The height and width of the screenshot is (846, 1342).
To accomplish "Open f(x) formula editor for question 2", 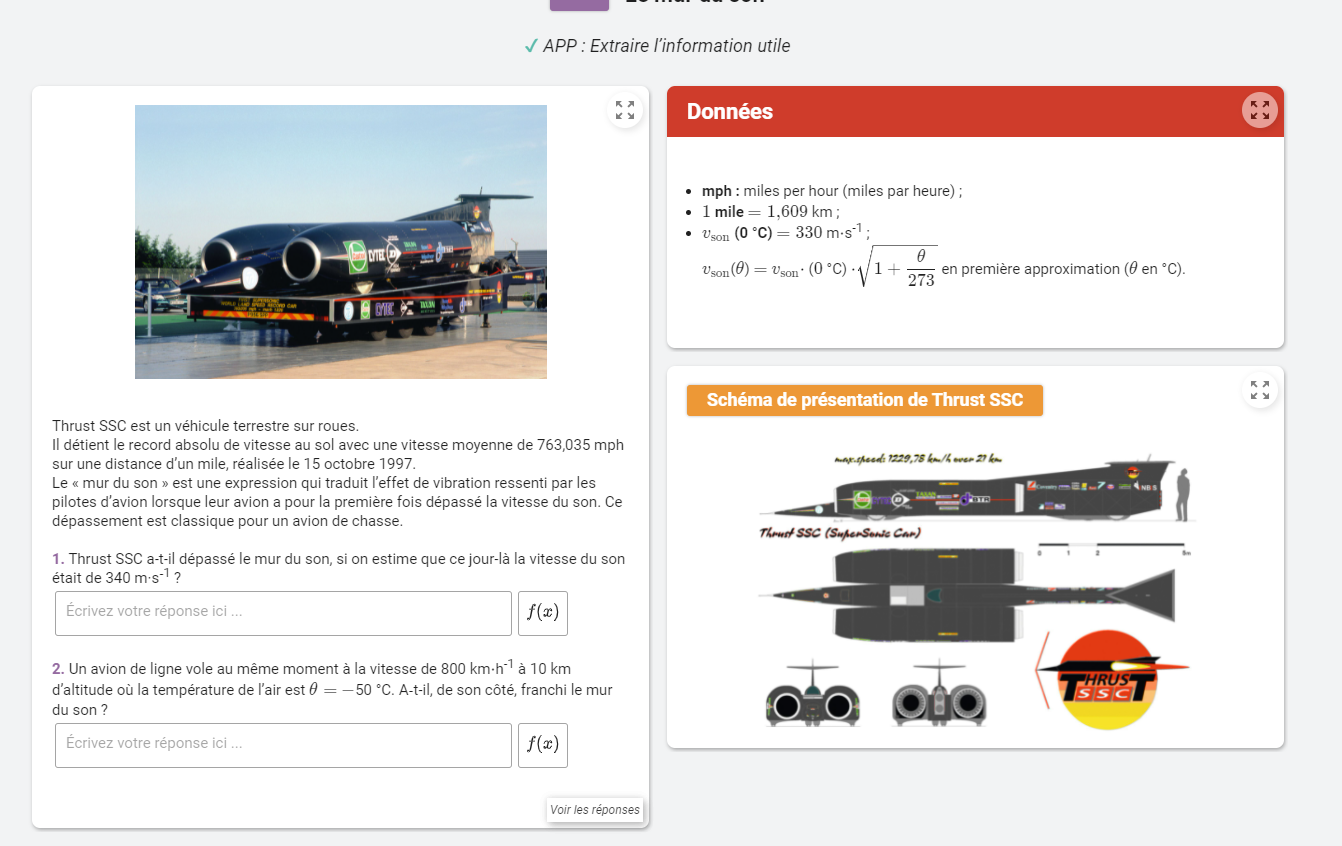I will (x=542, y=745).
